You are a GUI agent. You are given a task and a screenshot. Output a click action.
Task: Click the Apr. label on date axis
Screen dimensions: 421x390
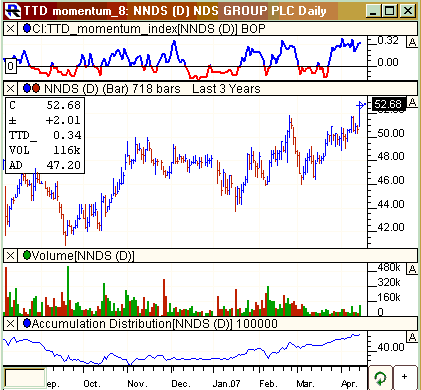point(349,384)
